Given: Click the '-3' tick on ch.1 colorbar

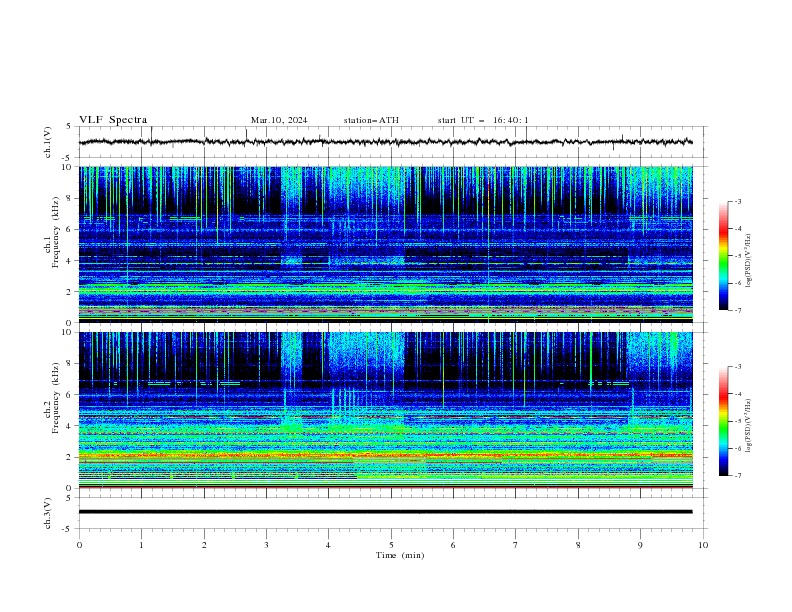Looking at the screenshot, I should click(737, 201).
